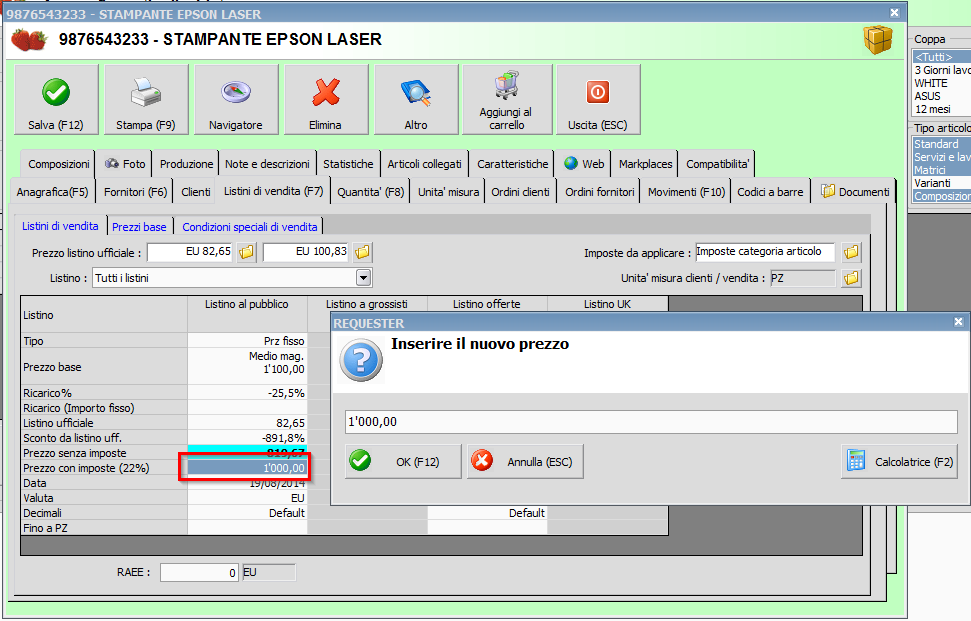Click the EU 82,65 official price field
This screenshot has width=971, height=621.
click(x=189, y=252)
